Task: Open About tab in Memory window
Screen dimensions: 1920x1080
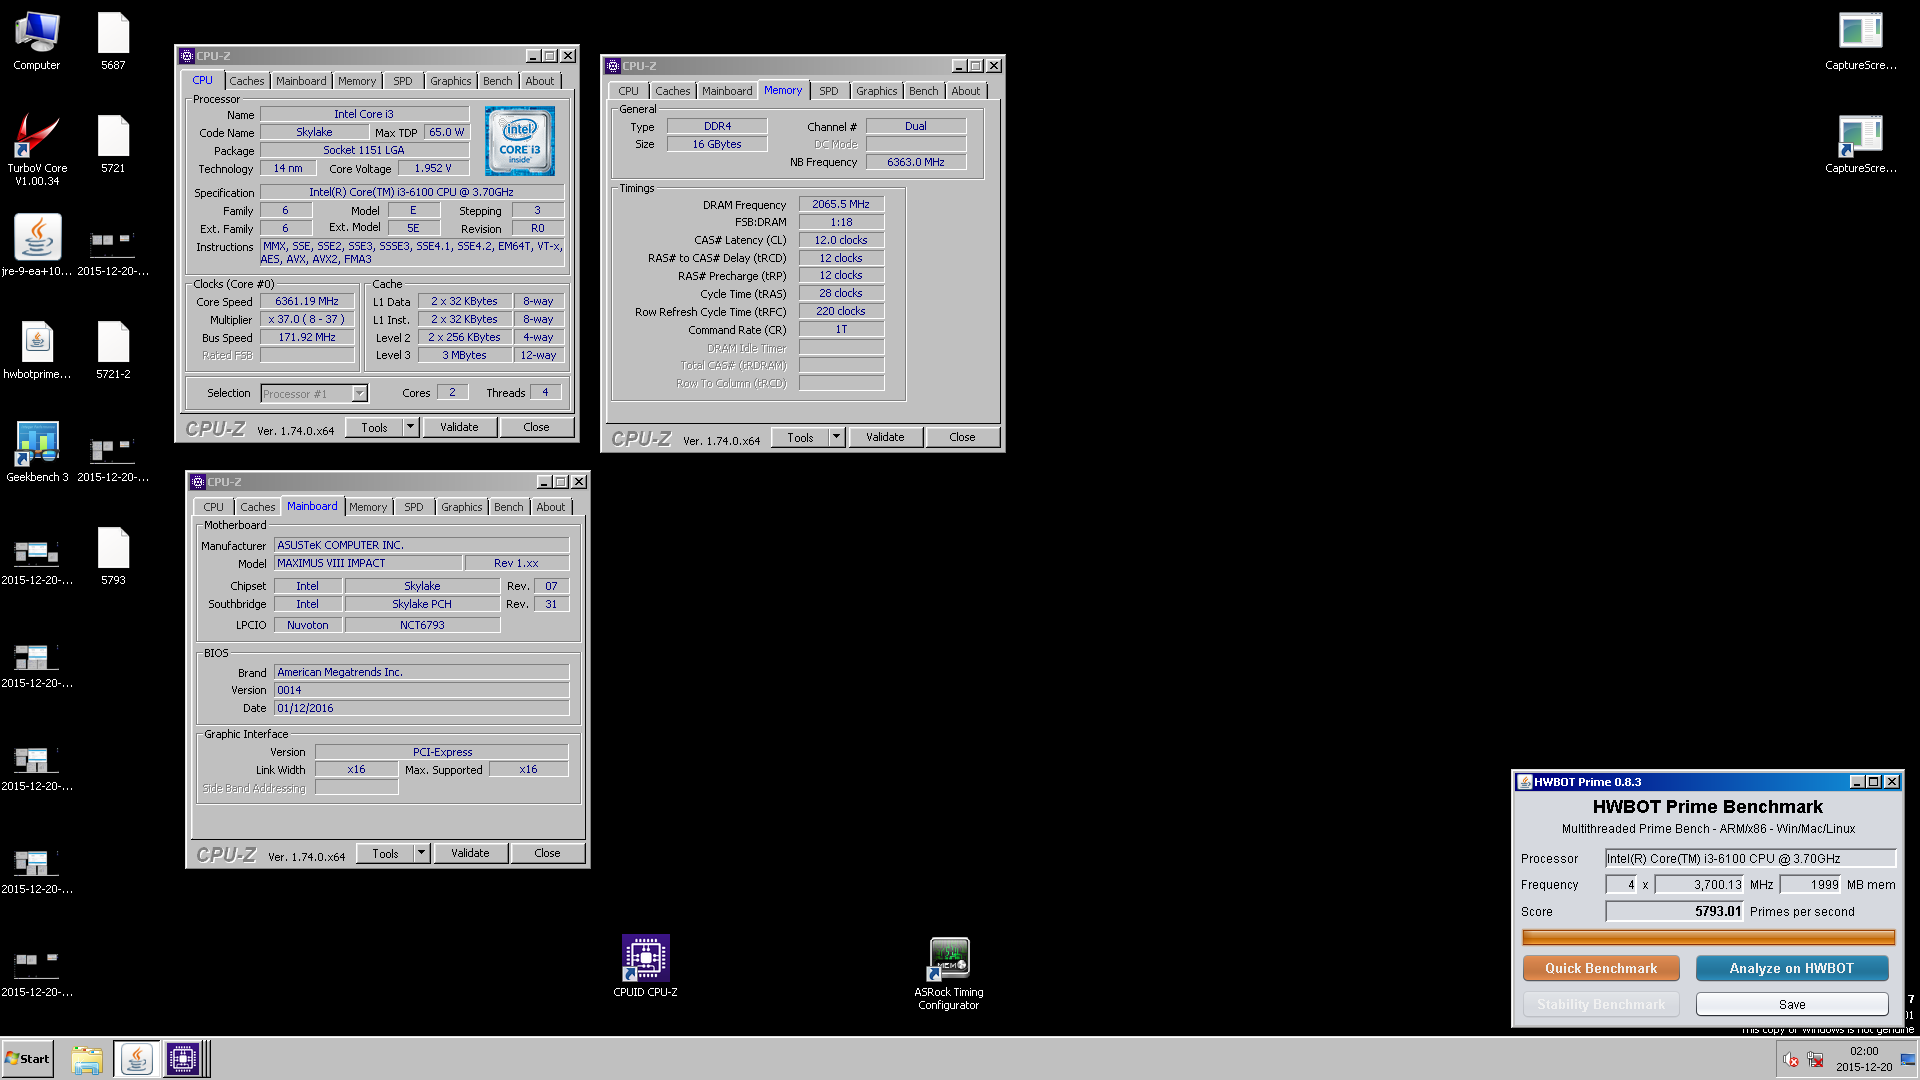Action: click(x=965, y=91)
